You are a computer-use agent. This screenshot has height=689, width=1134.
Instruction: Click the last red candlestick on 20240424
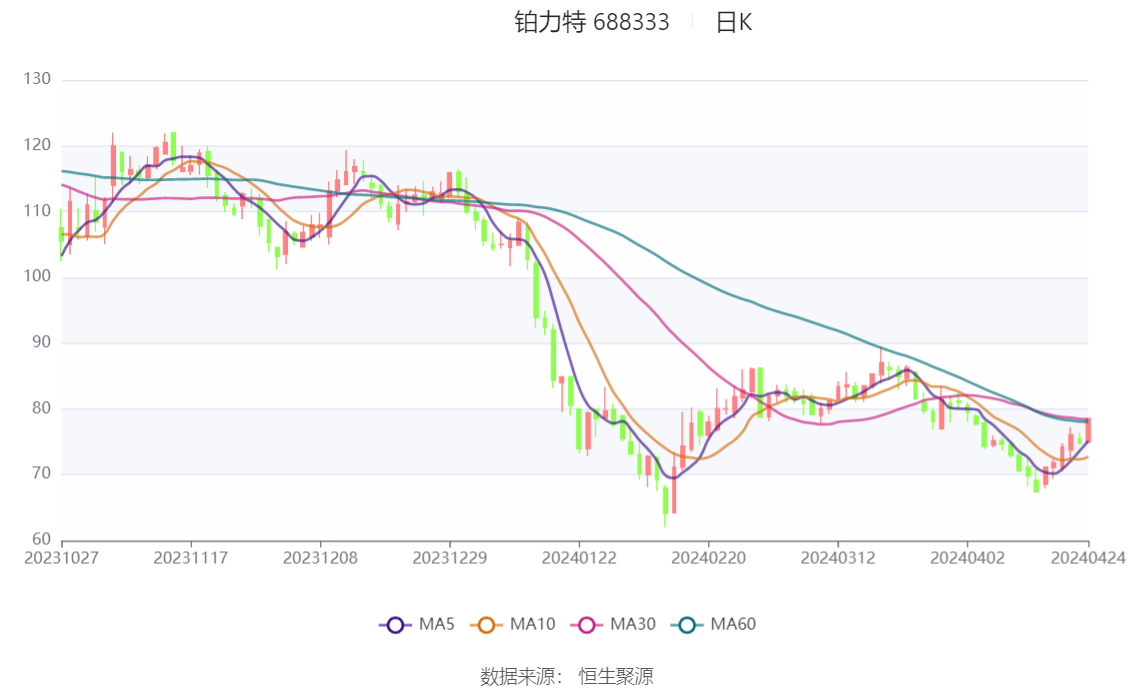(1088, 430)
